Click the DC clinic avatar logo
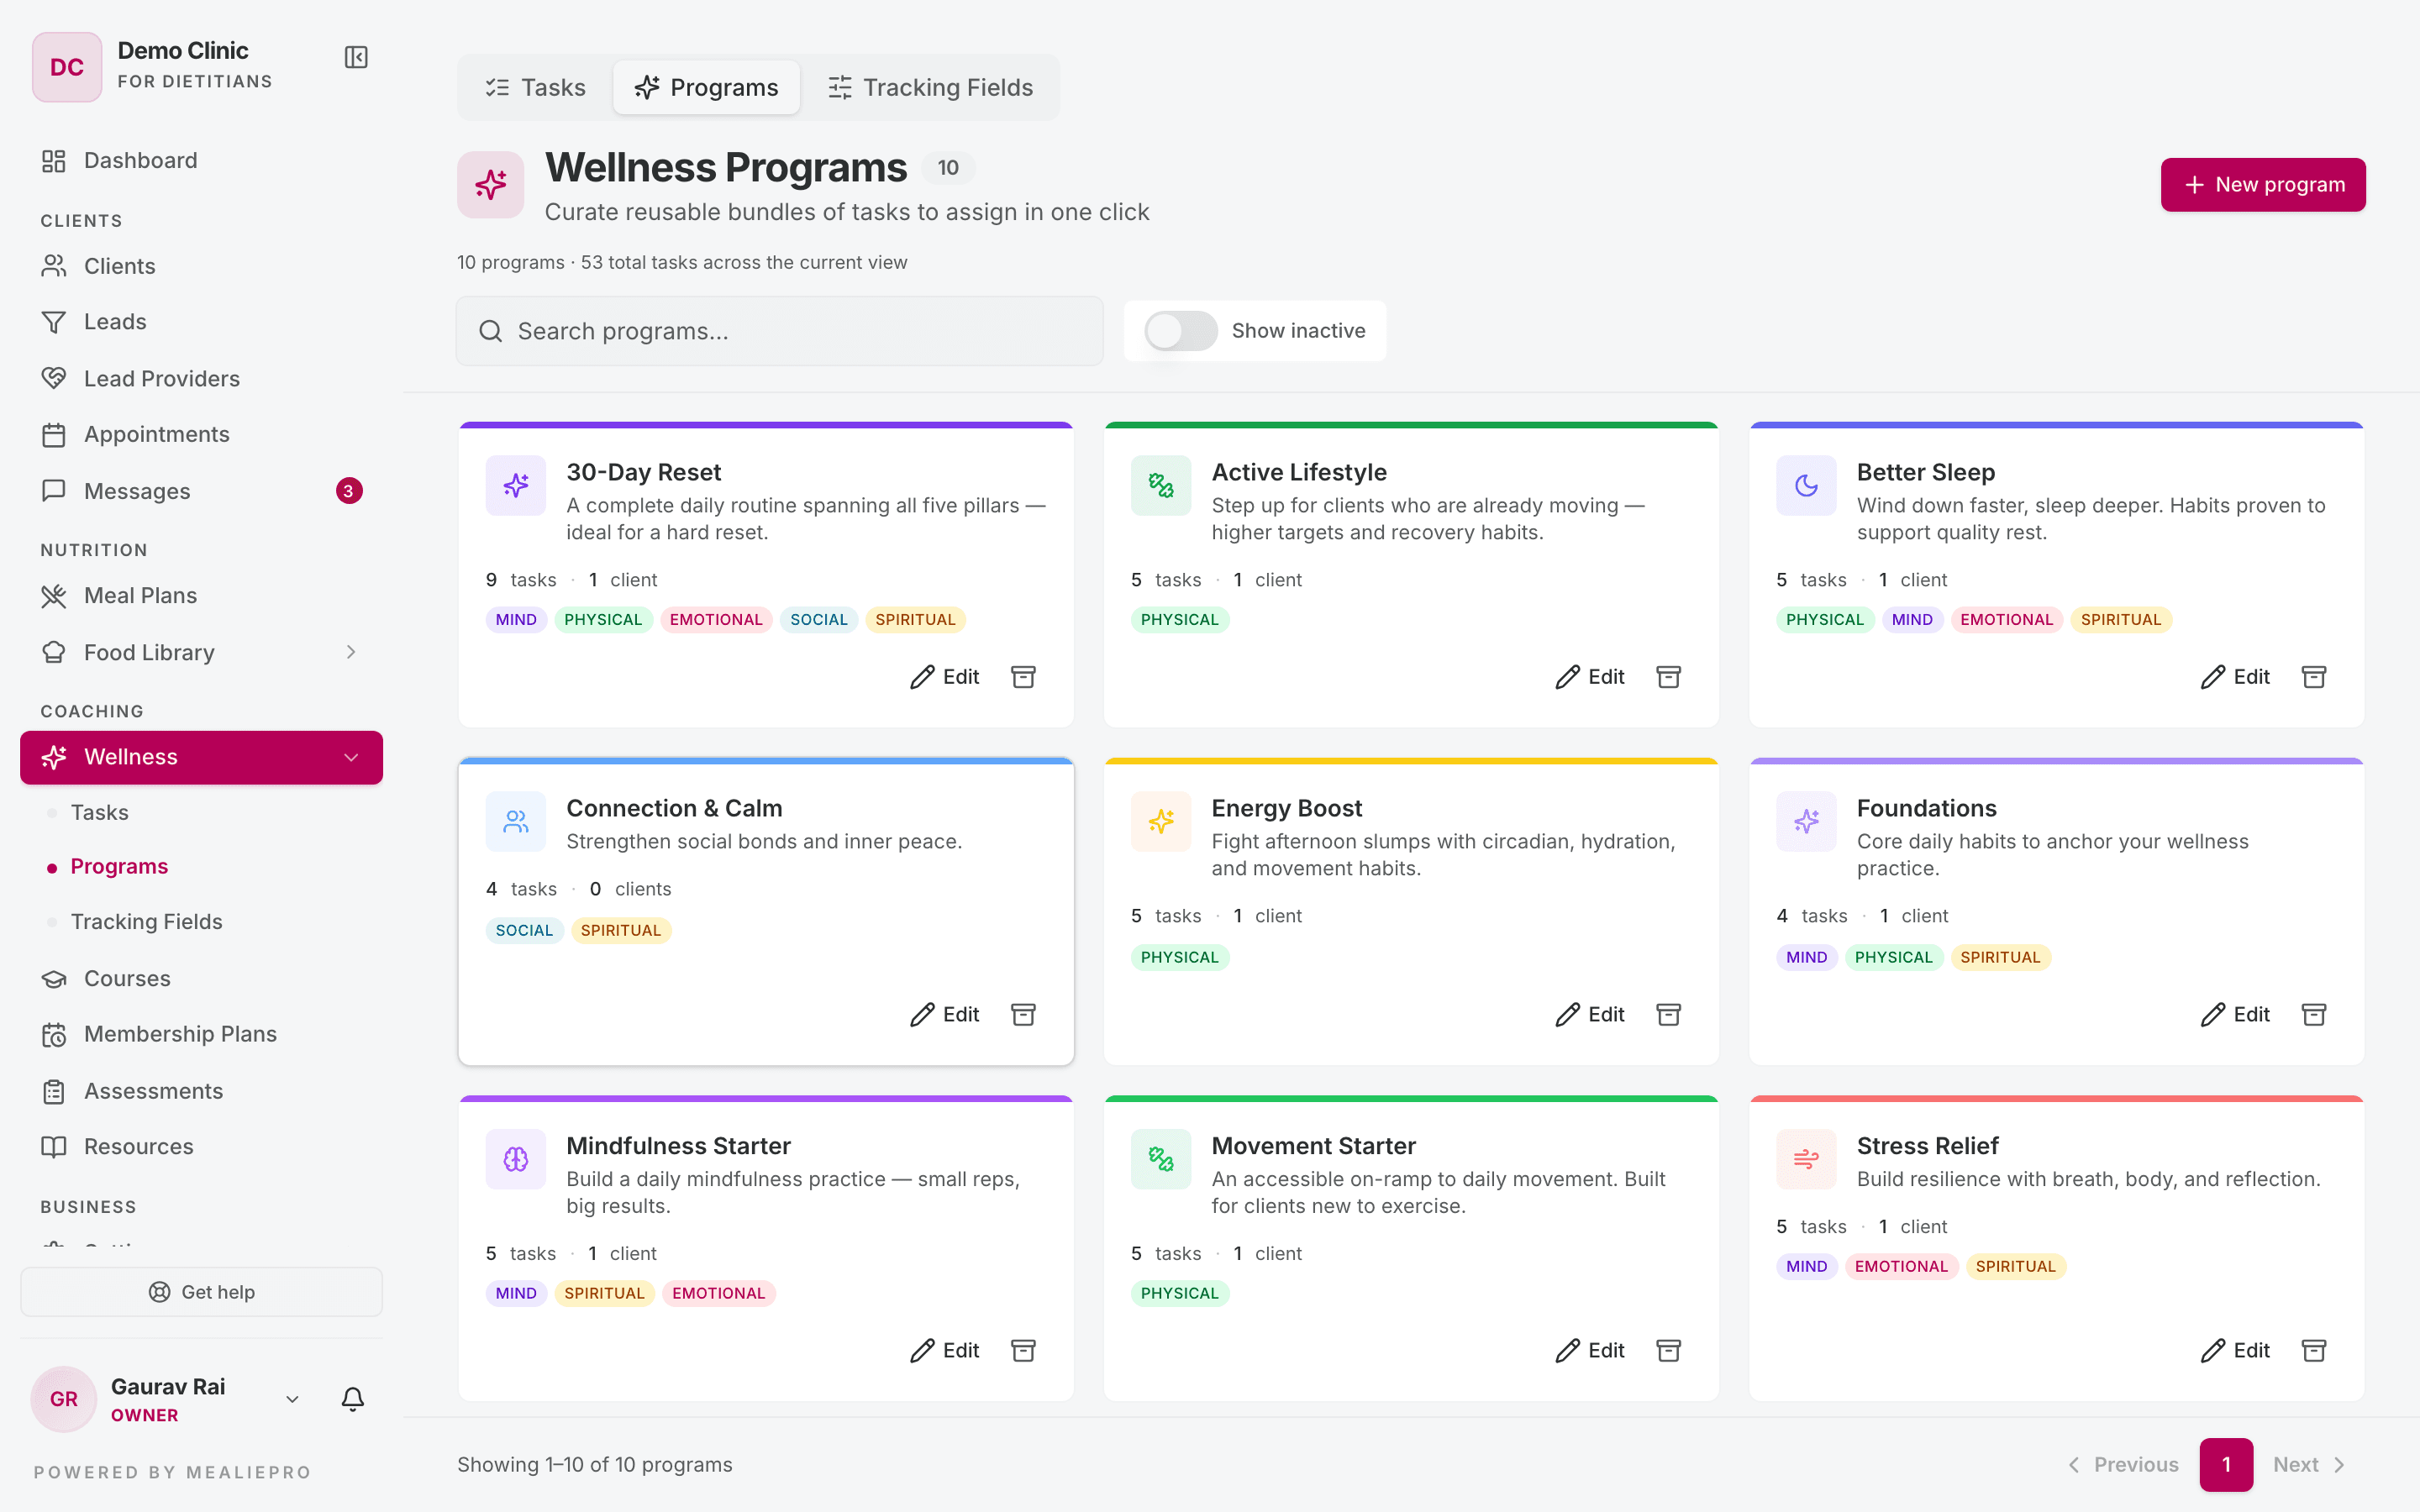The image size is (2420, 1512). (x=67, y=67)
